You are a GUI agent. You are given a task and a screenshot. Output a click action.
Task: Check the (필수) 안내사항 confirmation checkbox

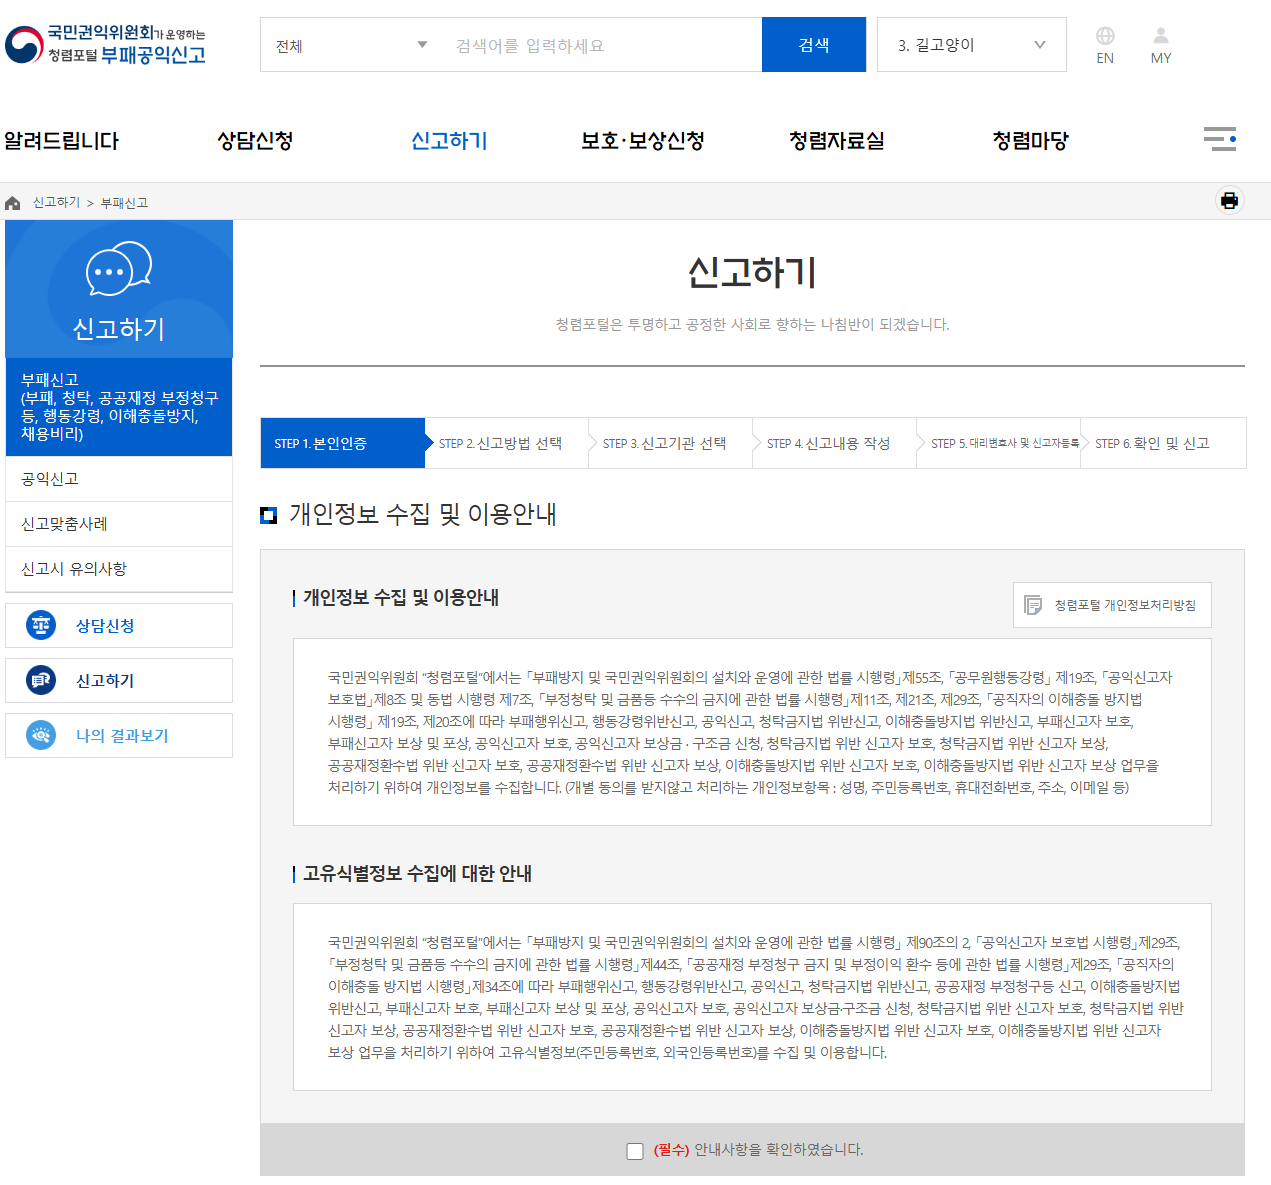(635, 1151)
